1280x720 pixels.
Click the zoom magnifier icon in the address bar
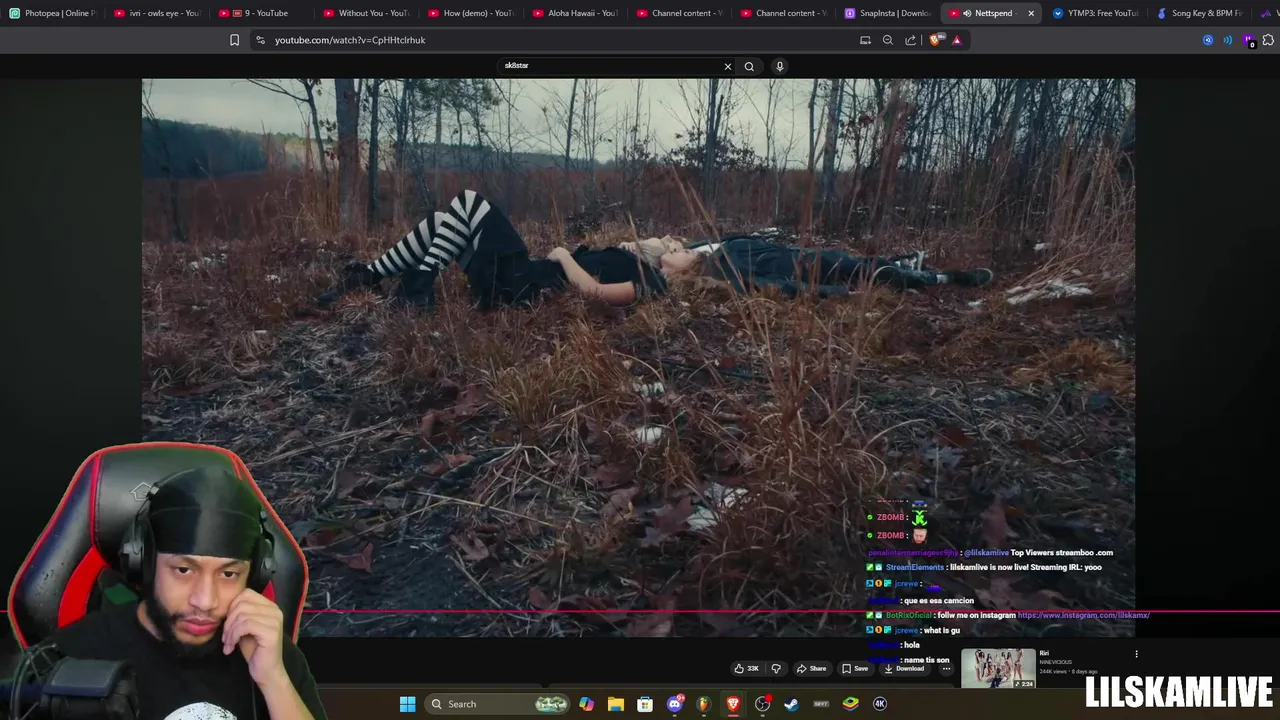(x=887, y=40)
